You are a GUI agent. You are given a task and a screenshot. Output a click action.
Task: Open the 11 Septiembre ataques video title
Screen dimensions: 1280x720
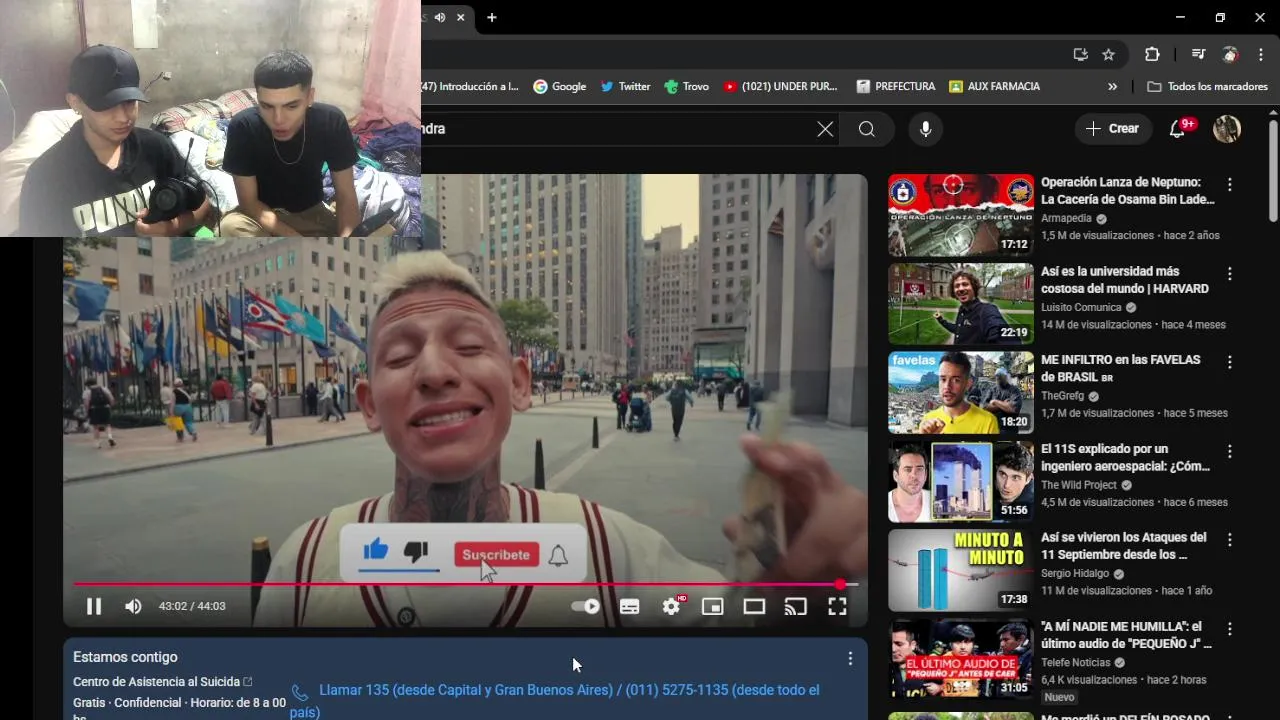pos(1124,546)
